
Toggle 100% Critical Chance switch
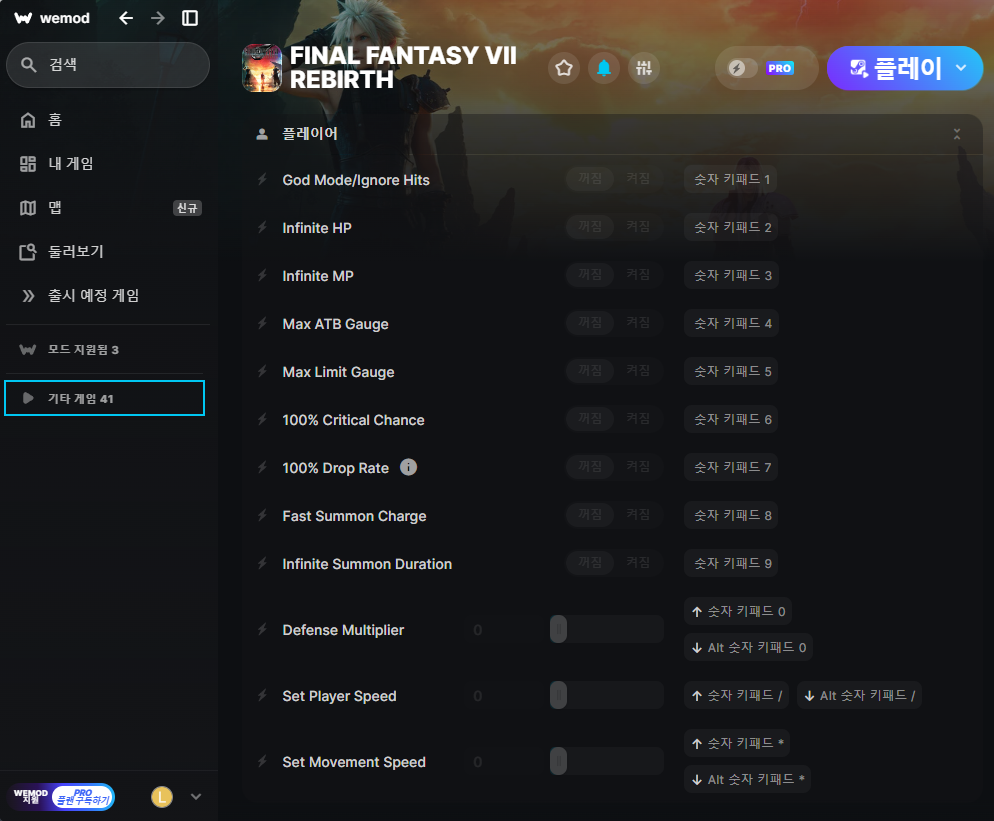(614, 418)
